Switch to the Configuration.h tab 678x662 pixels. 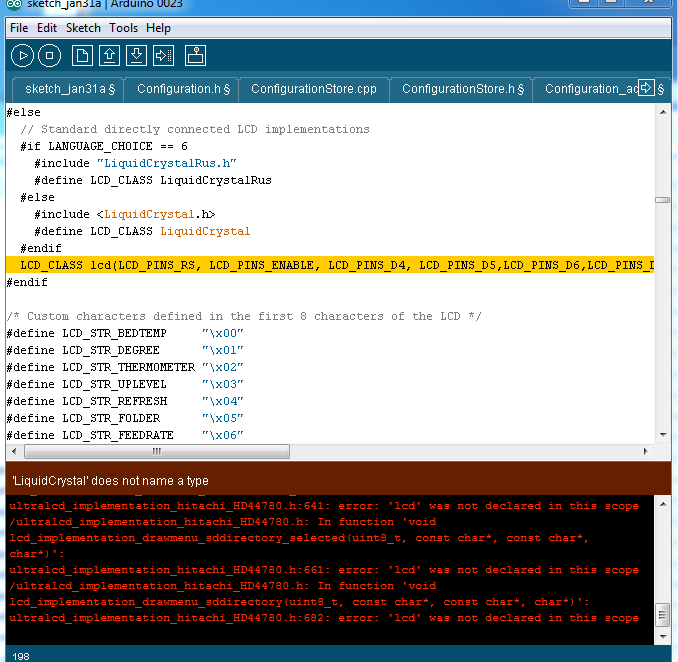183,89
